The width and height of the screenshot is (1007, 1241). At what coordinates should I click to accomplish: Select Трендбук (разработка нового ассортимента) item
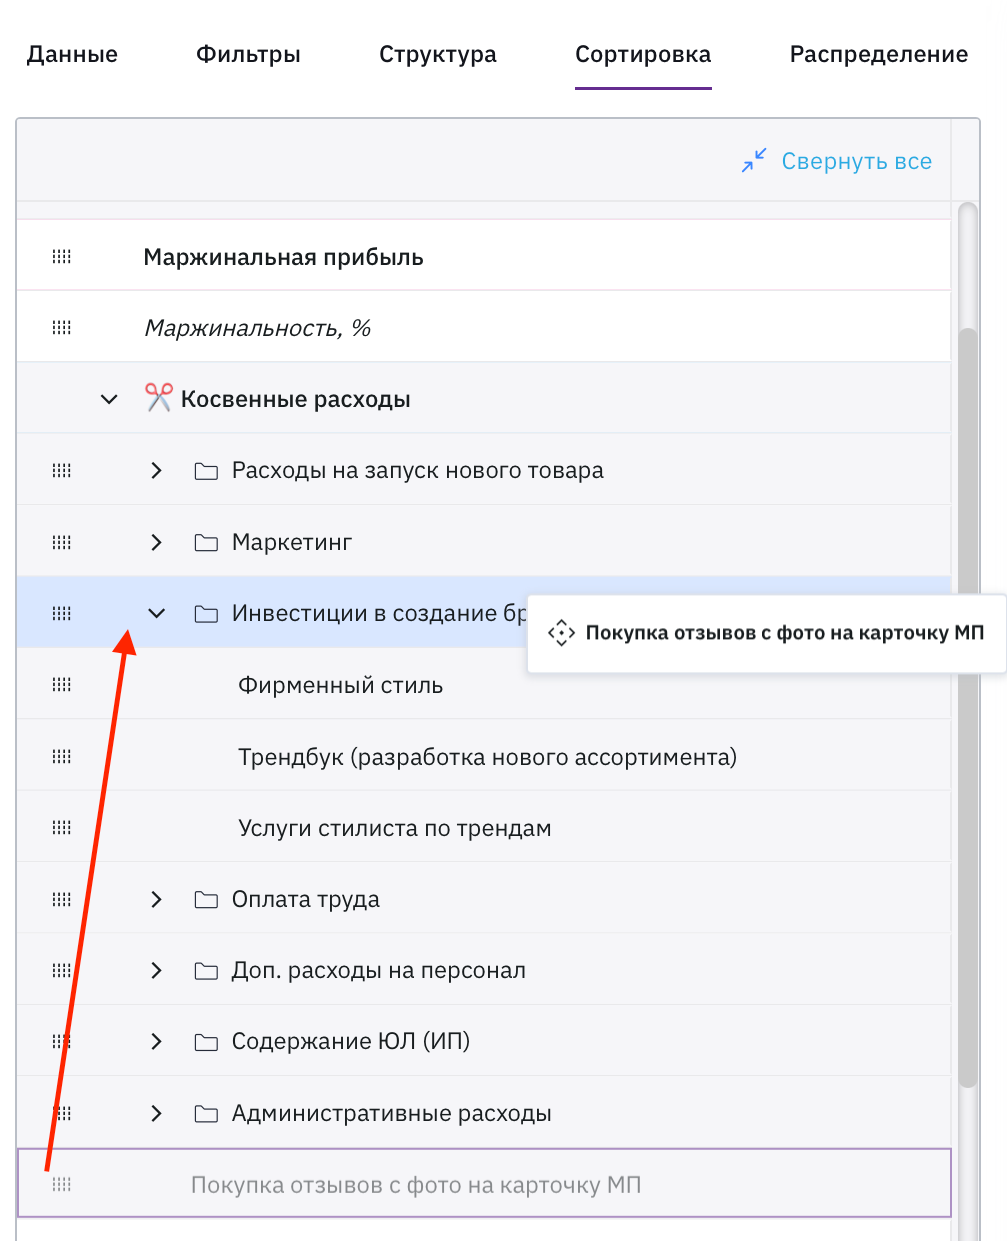click(487, 757)
